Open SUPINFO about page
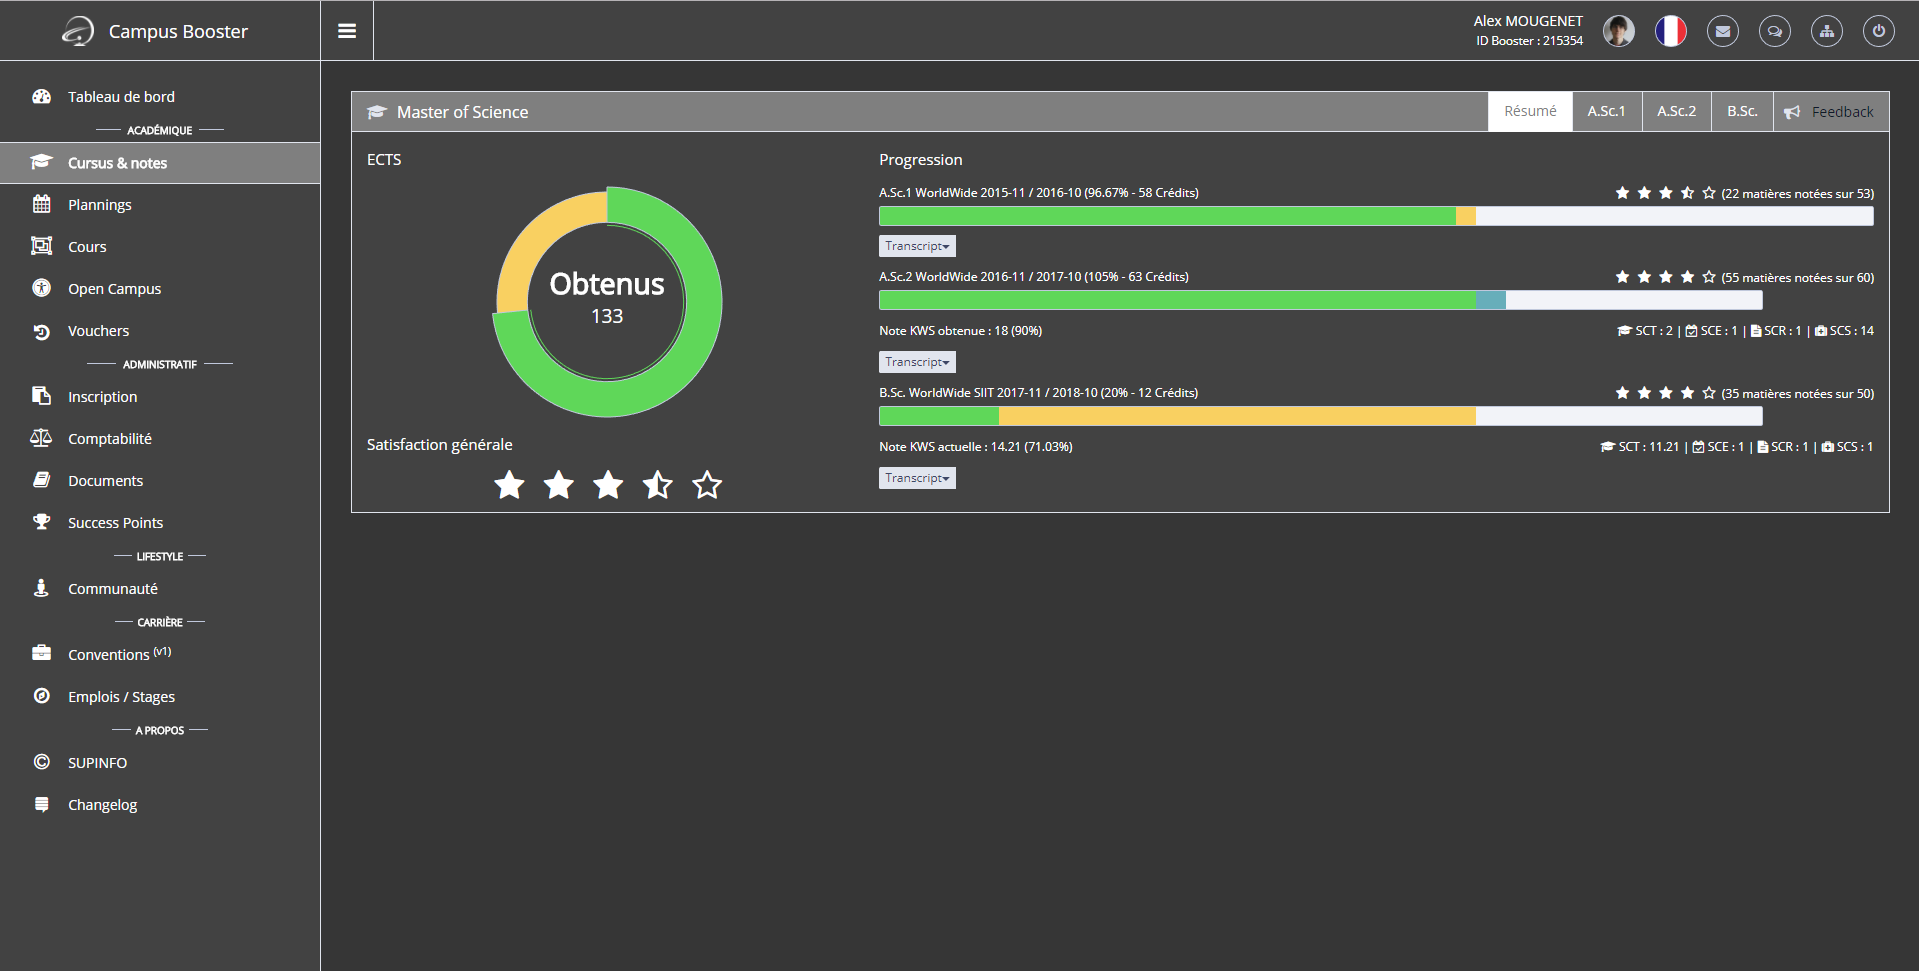1919x971 pixels. (97, 763)
